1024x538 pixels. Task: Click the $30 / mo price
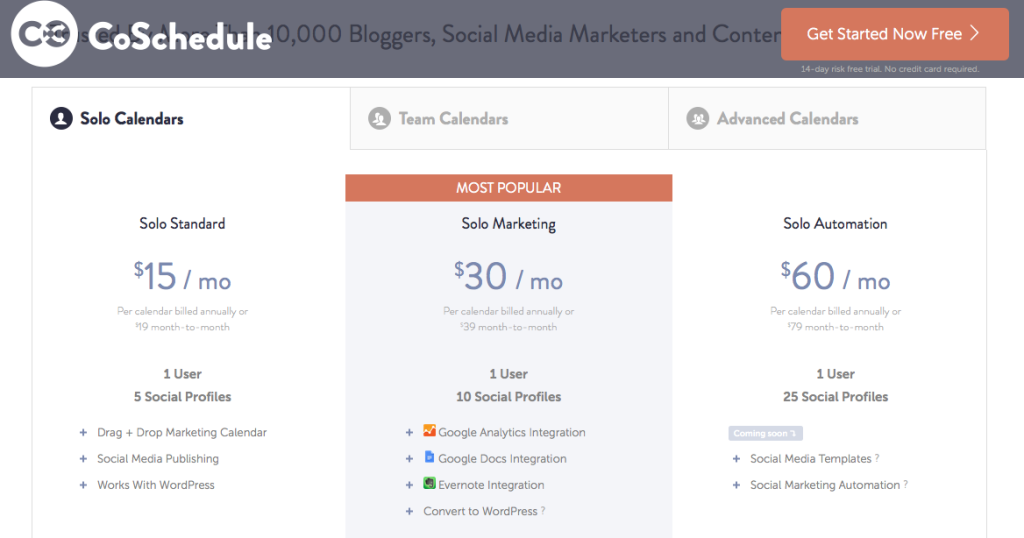tap(509, 277)
